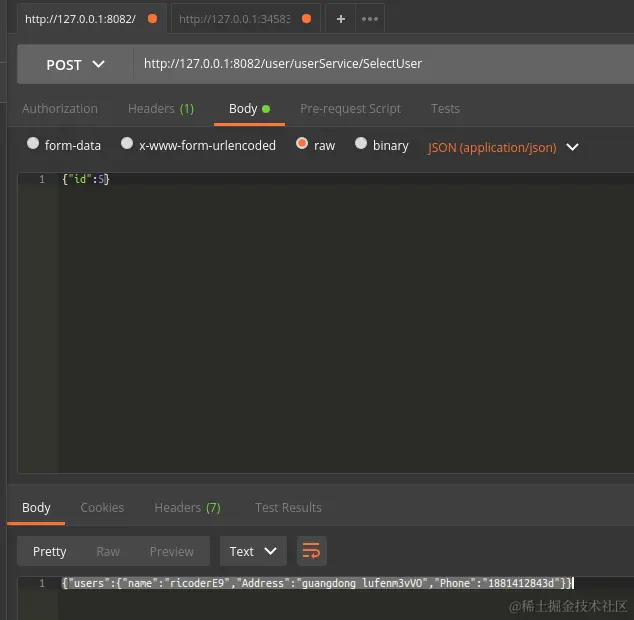
Task: Toggle word wrap in response viewer
Action: click(311, 551)
